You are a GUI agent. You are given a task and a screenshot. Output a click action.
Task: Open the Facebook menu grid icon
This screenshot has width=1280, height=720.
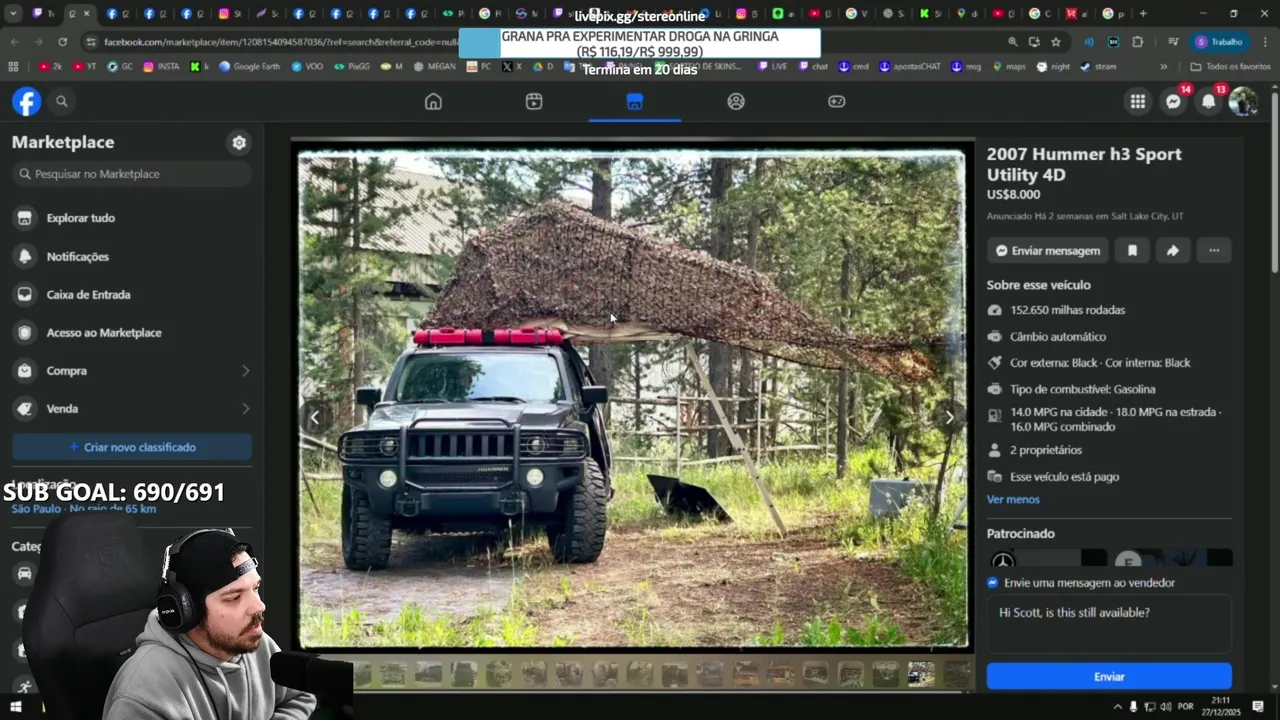[x=1138, y=101]
